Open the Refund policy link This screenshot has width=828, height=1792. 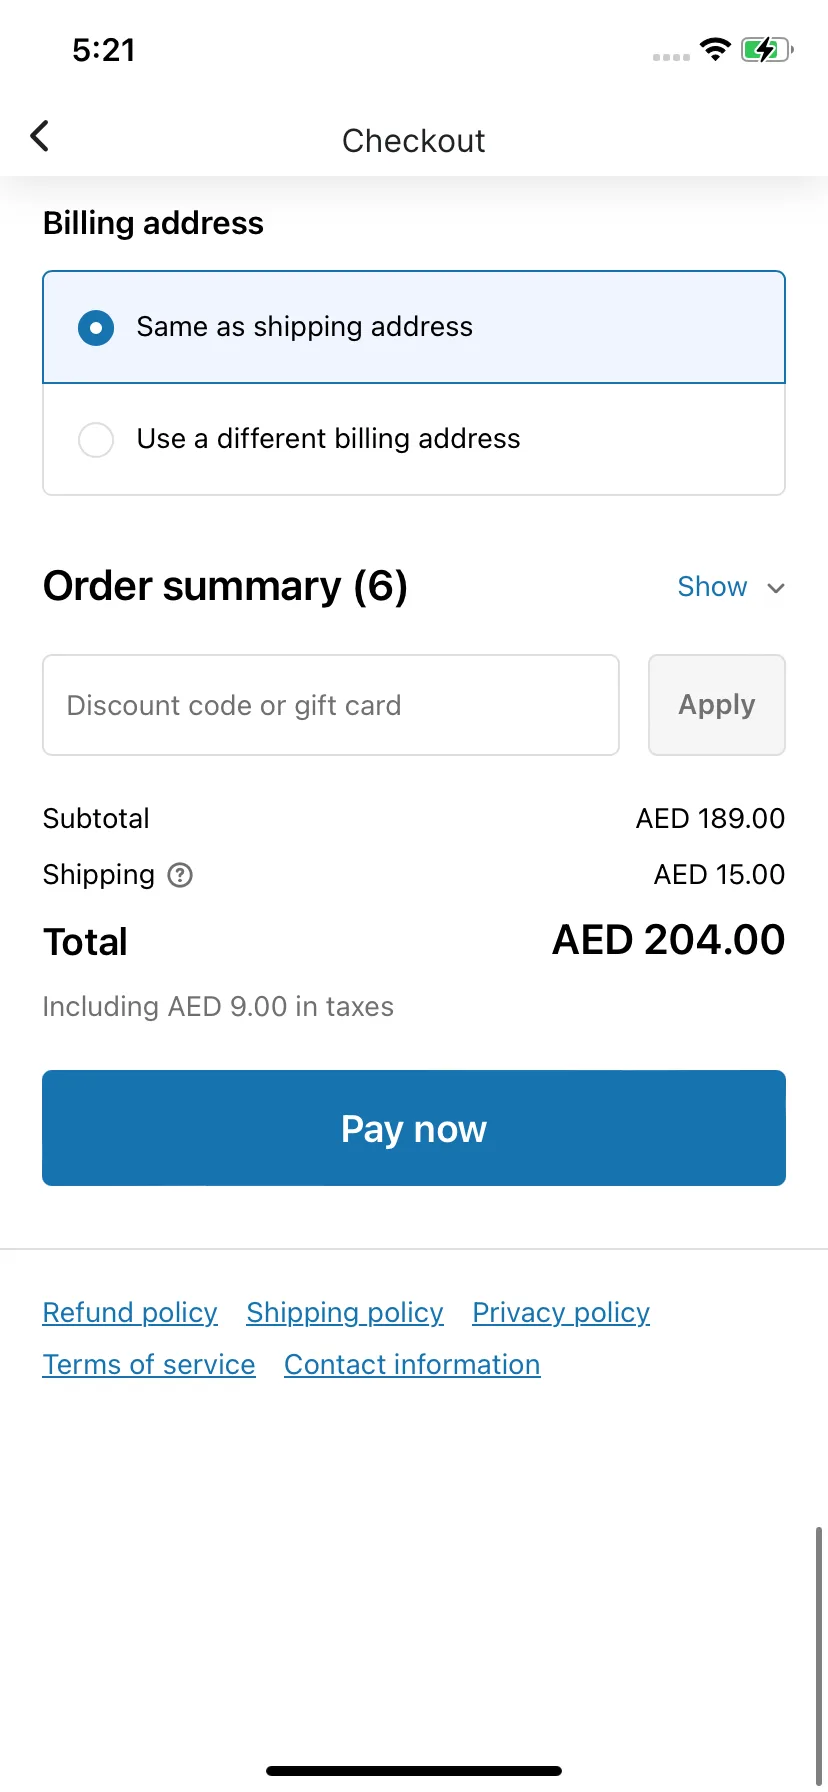point(130,1312)
